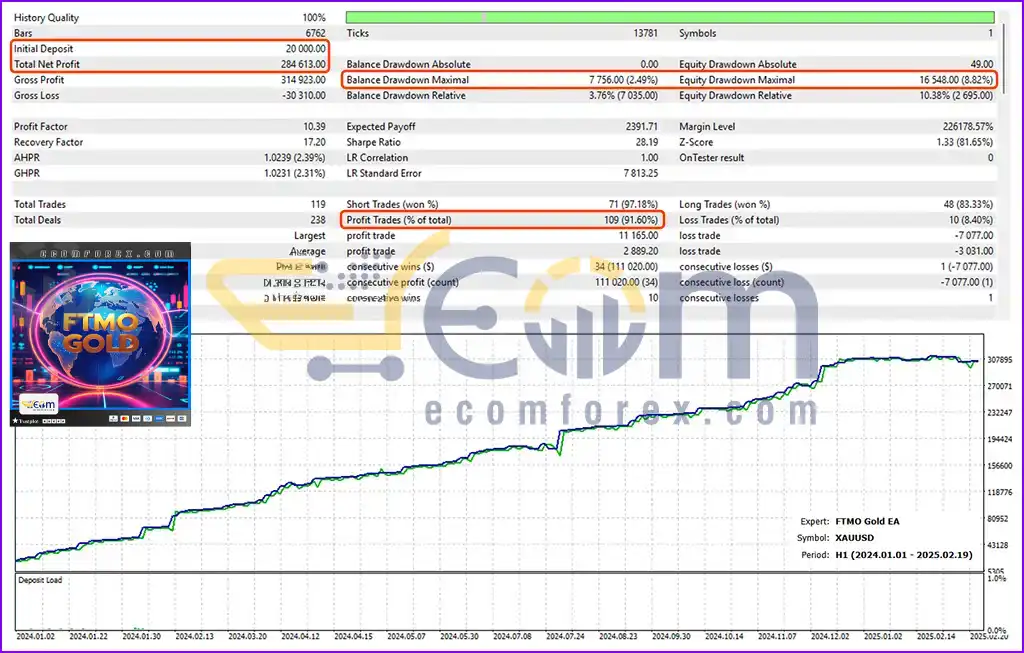Click the GHPR value 1.0231 (2.31%)
Screen dimensions: 1024x653
pos(295,174)
